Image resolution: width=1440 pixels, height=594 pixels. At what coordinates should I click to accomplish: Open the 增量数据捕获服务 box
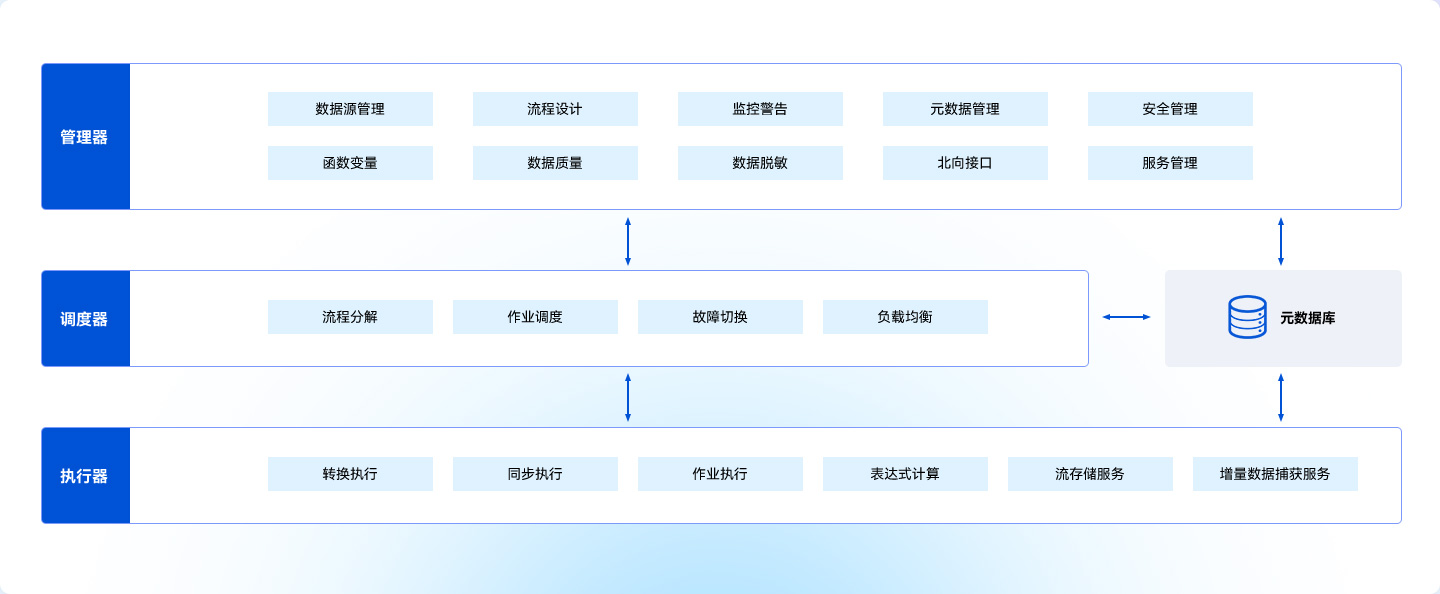[1275, 474]
